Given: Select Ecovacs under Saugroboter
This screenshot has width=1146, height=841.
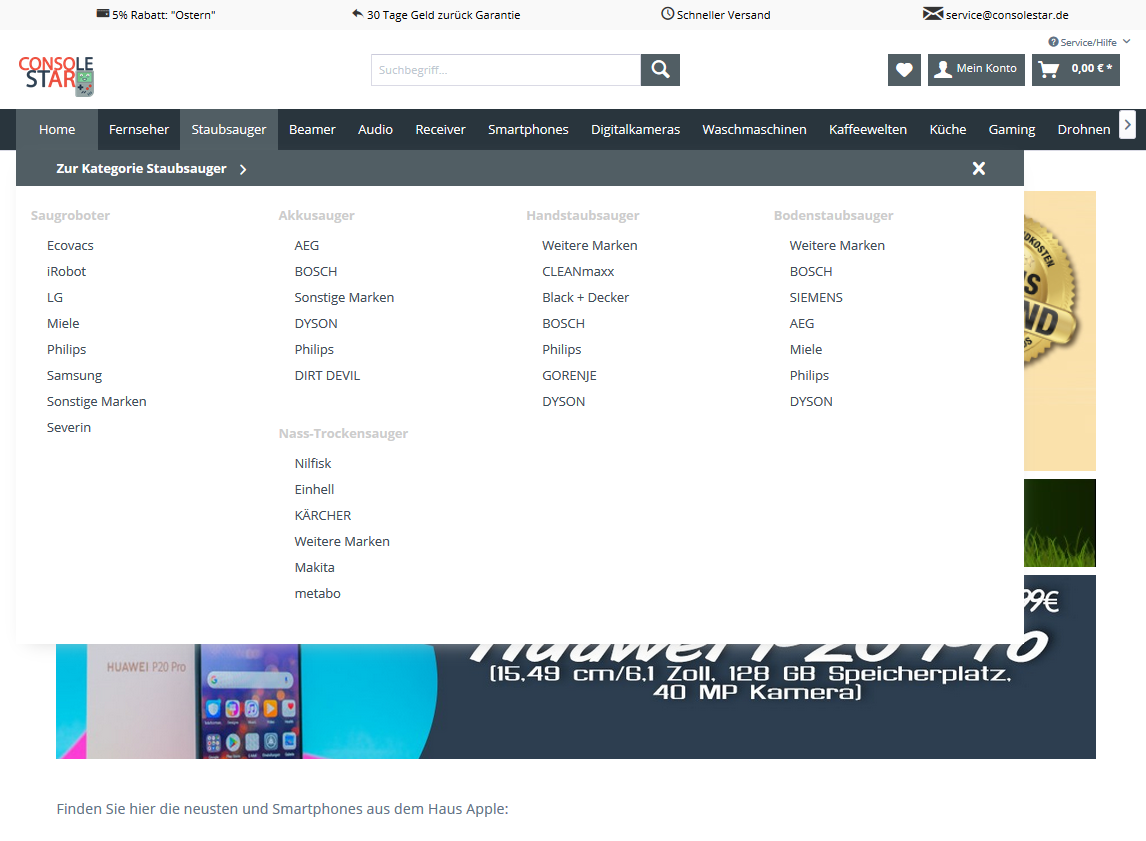Looking at the screenshot, I should click(70, 246).
